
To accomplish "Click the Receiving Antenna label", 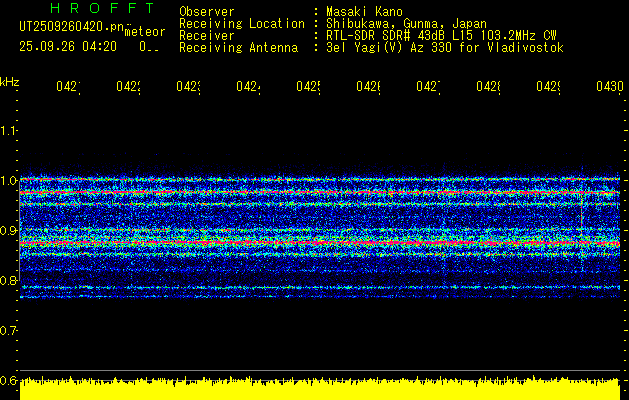I will coord(239,48).
